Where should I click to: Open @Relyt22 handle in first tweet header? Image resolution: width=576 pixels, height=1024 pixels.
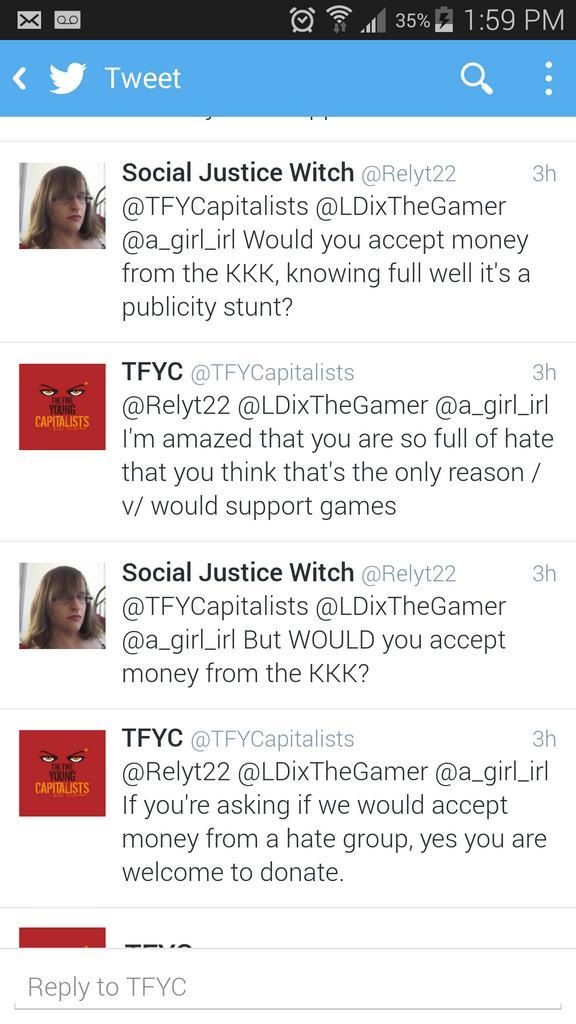pyautogui.click(x=408, y=174)
